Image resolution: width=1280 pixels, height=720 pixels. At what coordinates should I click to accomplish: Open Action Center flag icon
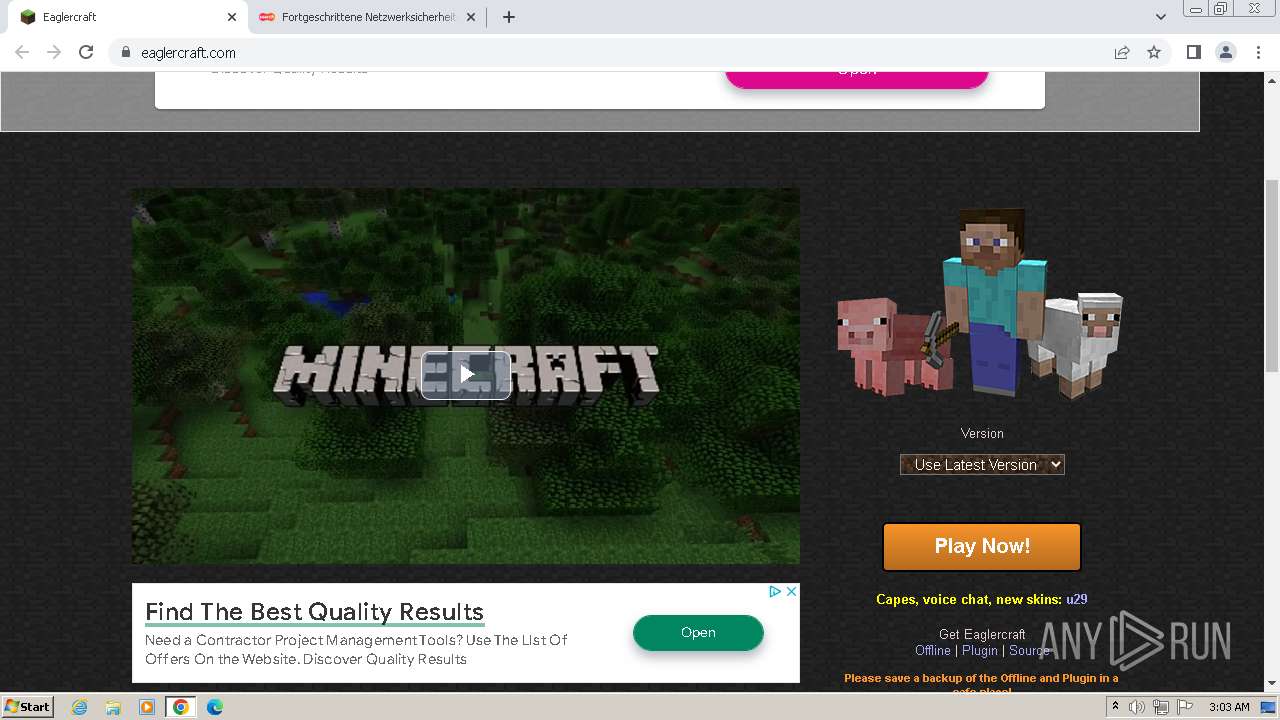pos(1185,707)
